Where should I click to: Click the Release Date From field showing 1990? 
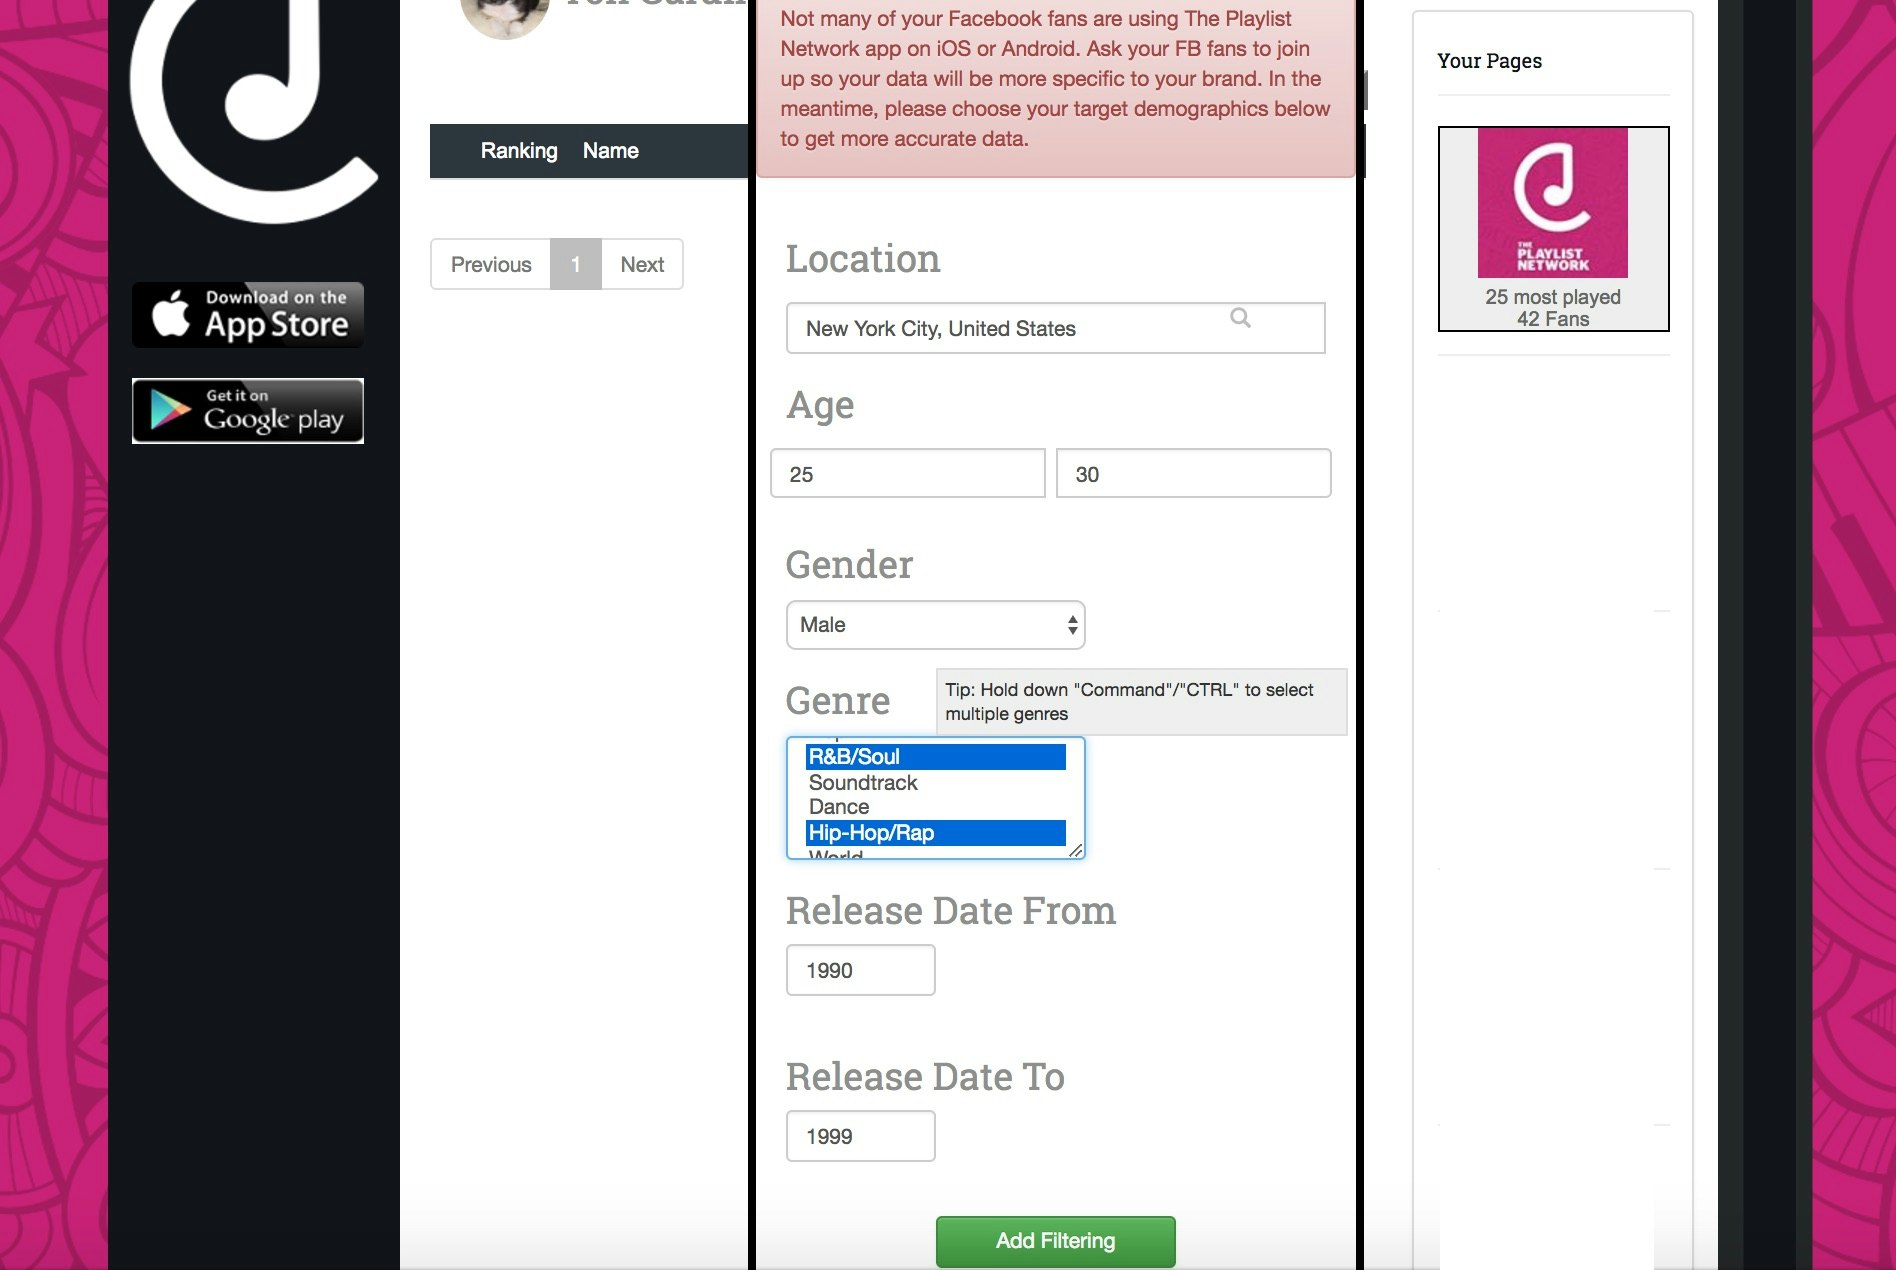point(860,969)
